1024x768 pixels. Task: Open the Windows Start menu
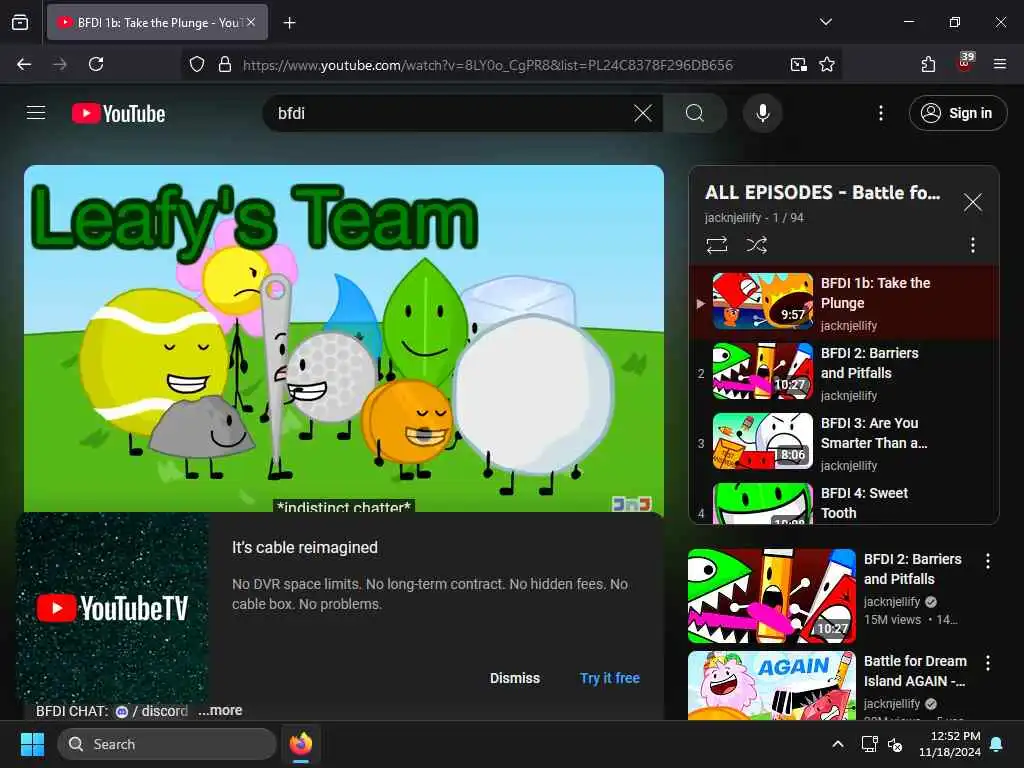(32, 744)
